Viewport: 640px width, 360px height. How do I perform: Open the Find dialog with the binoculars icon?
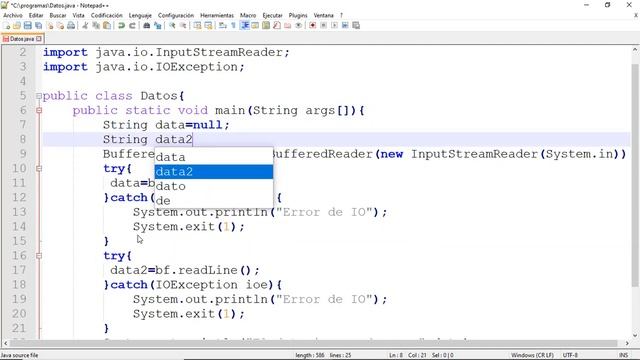pos(146,25)
